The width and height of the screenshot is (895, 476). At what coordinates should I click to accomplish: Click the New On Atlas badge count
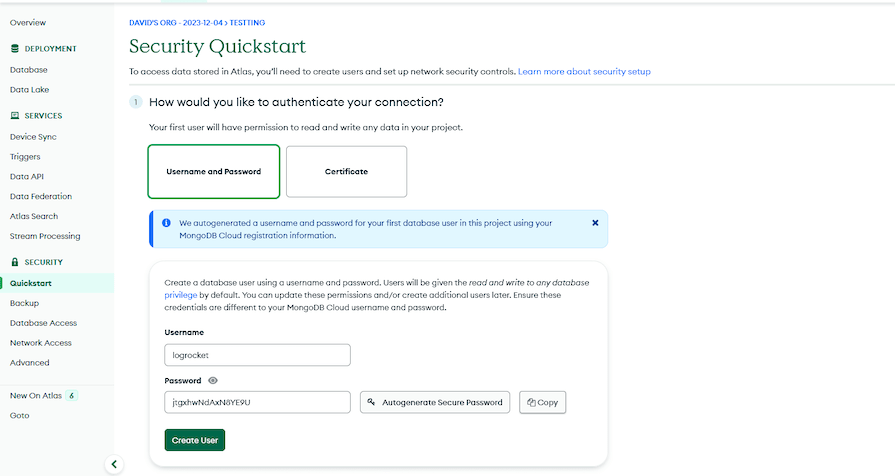pyautogui.click(x=72, y=396)
